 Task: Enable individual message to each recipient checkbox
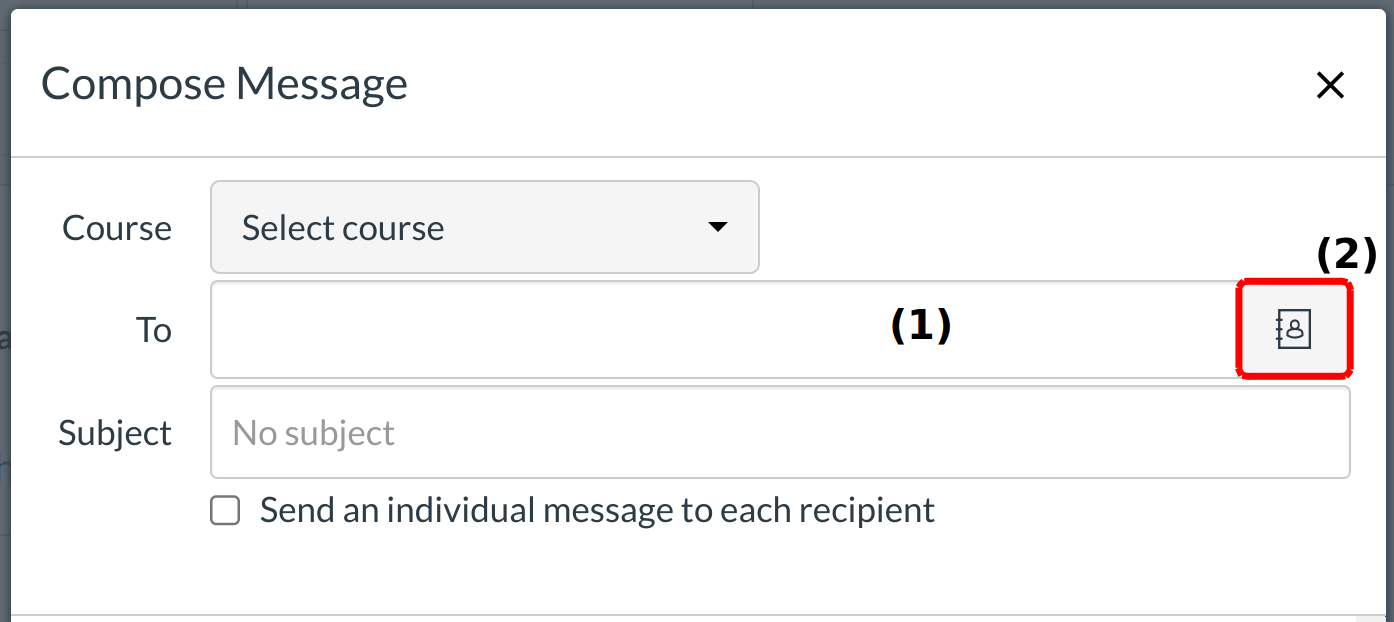point(225,511)
